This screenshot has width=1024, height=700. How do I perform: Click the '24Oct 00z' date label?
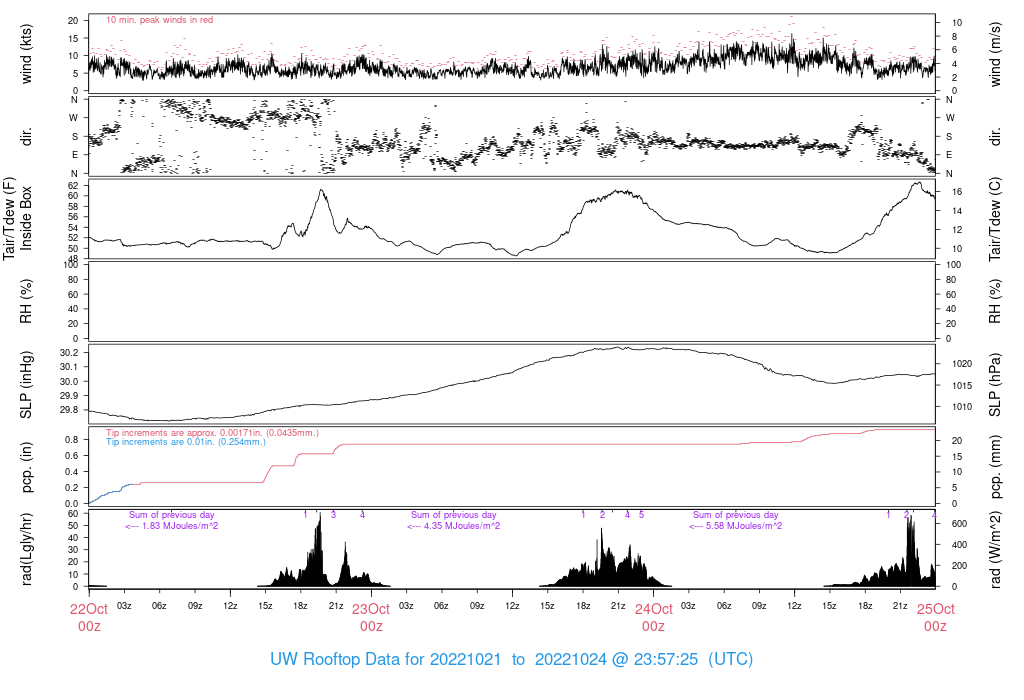click(x=653, y=618)
